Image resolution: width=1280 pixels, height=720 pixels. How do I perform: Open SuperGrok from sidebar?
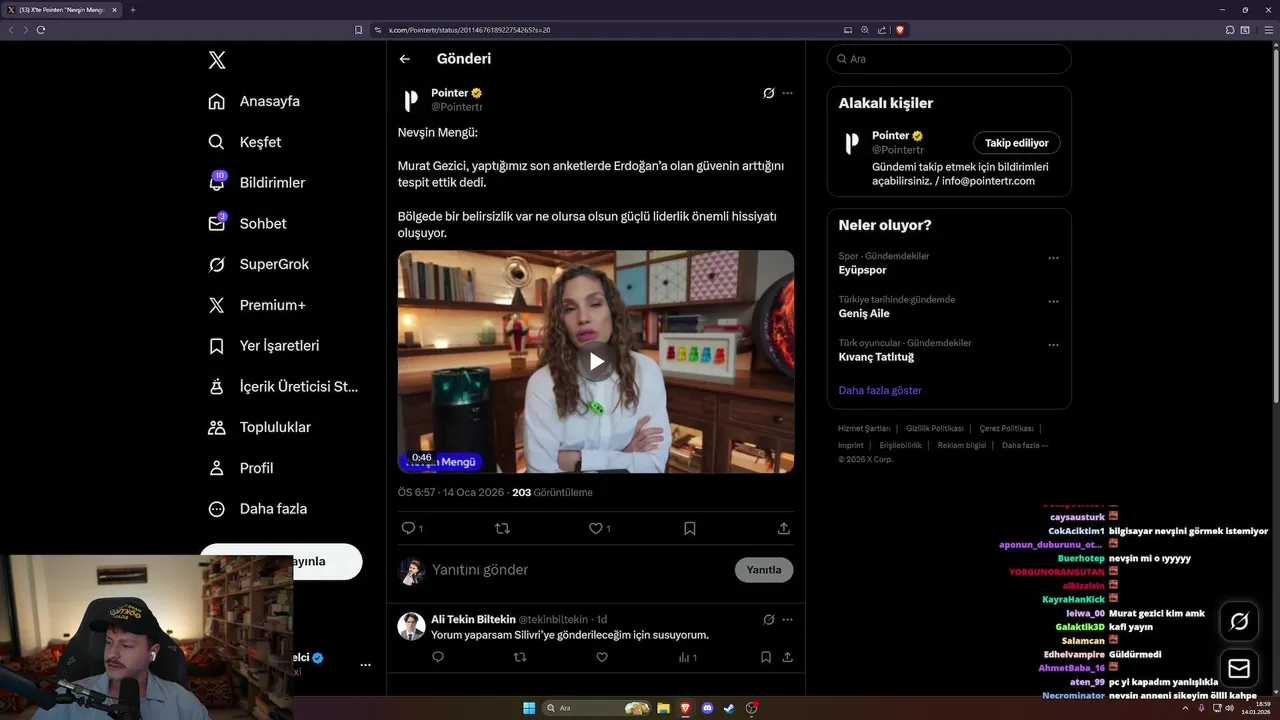click(258, 265)
